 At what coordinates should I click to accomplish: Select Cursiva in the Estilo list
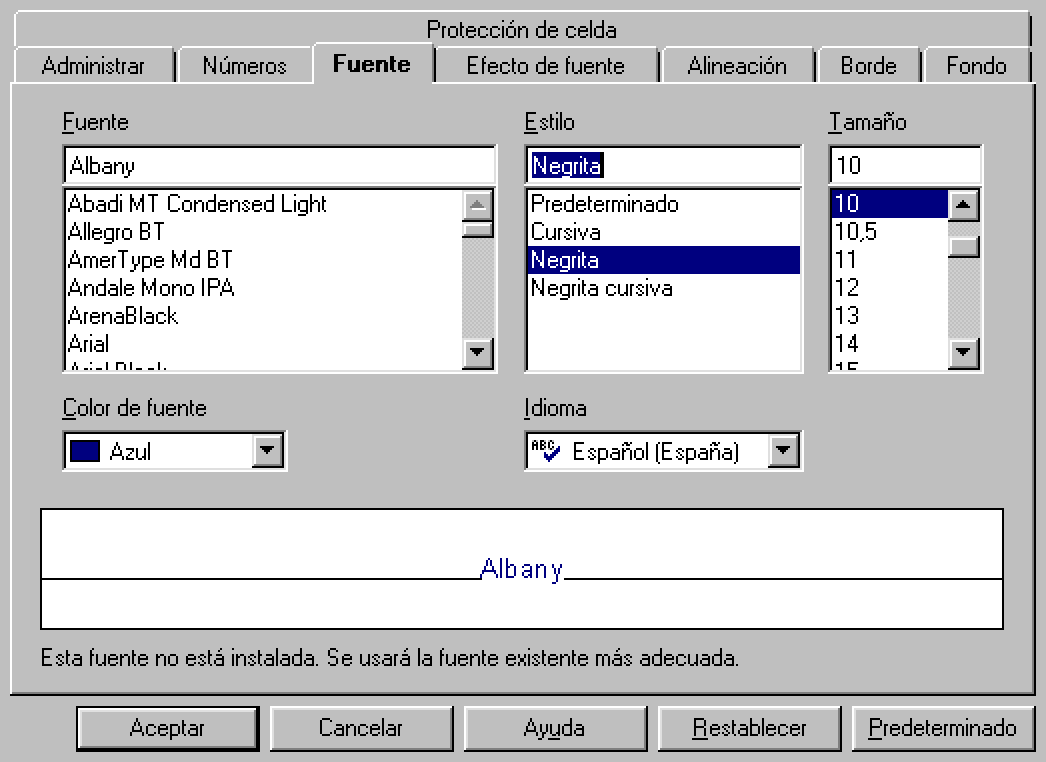point(565,232)
